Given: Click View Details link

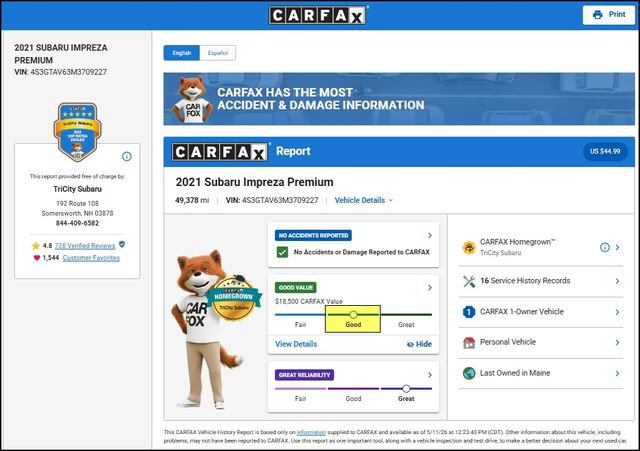Looking at the screenshot, I should (x=296, y=344).
